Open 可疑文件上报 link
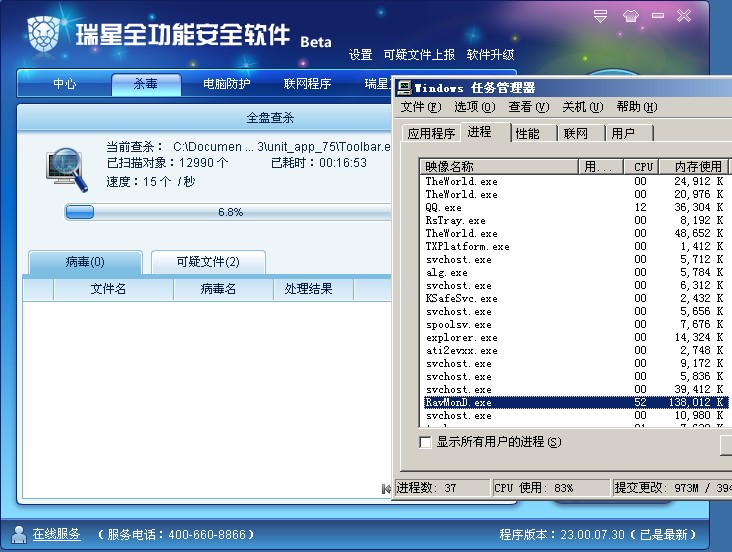The width and height of the screenshot is (732, 552). tap(419, 55)
